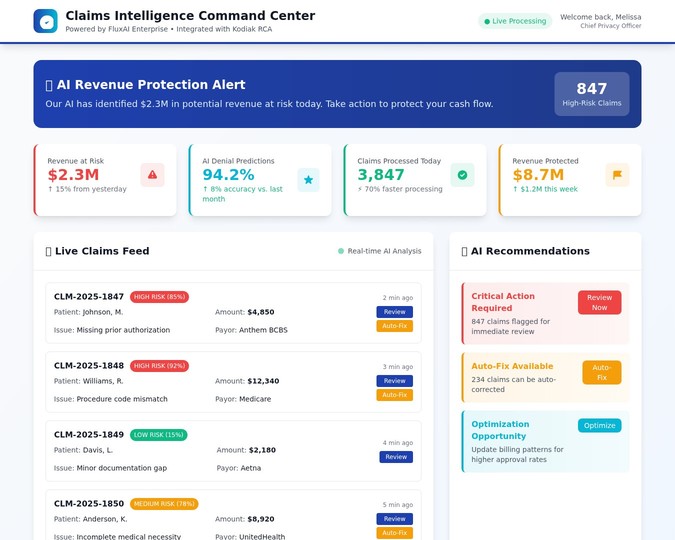675x540 pixels.
Task: Click payor Anthem BCBS
Action: pos(263,330)
